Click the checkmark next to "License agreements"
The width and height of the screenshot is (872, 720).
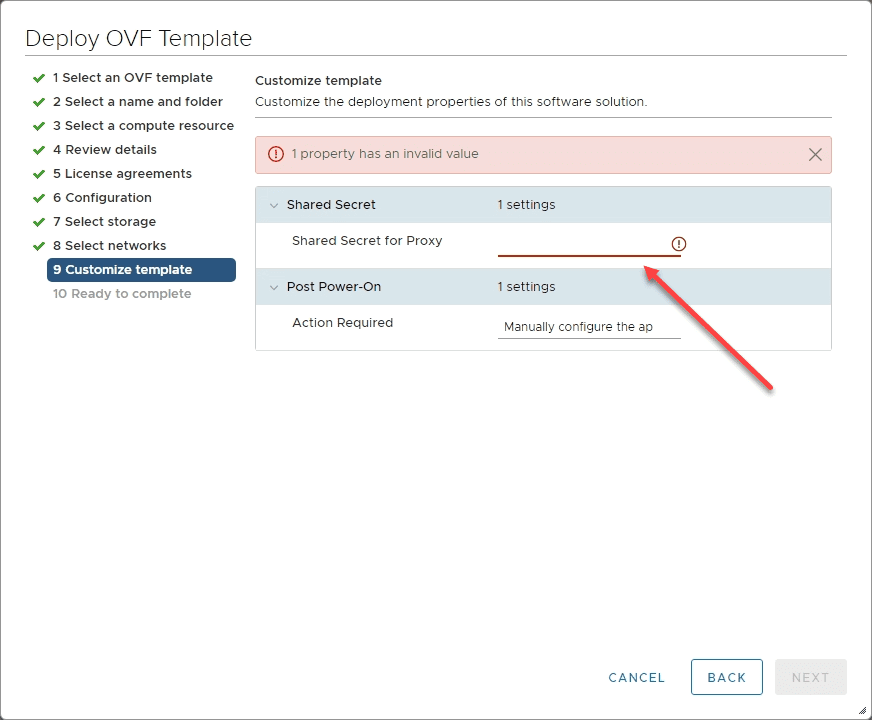click(x=38, y=173)
